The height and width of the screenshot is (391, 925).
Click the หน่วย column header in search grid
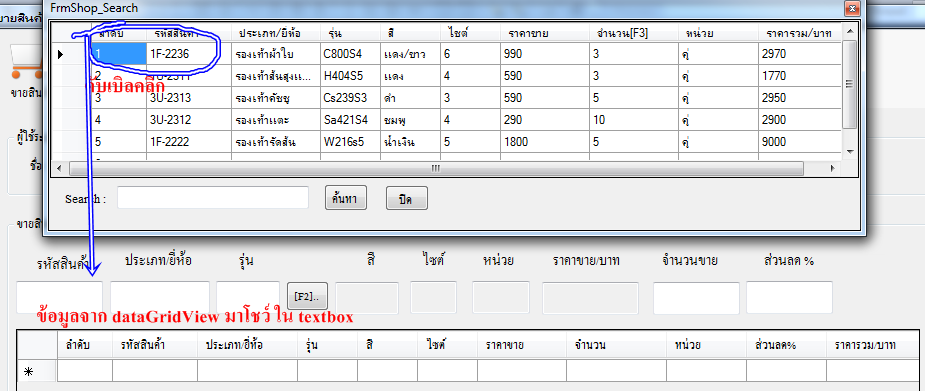(x=717, y=32)
